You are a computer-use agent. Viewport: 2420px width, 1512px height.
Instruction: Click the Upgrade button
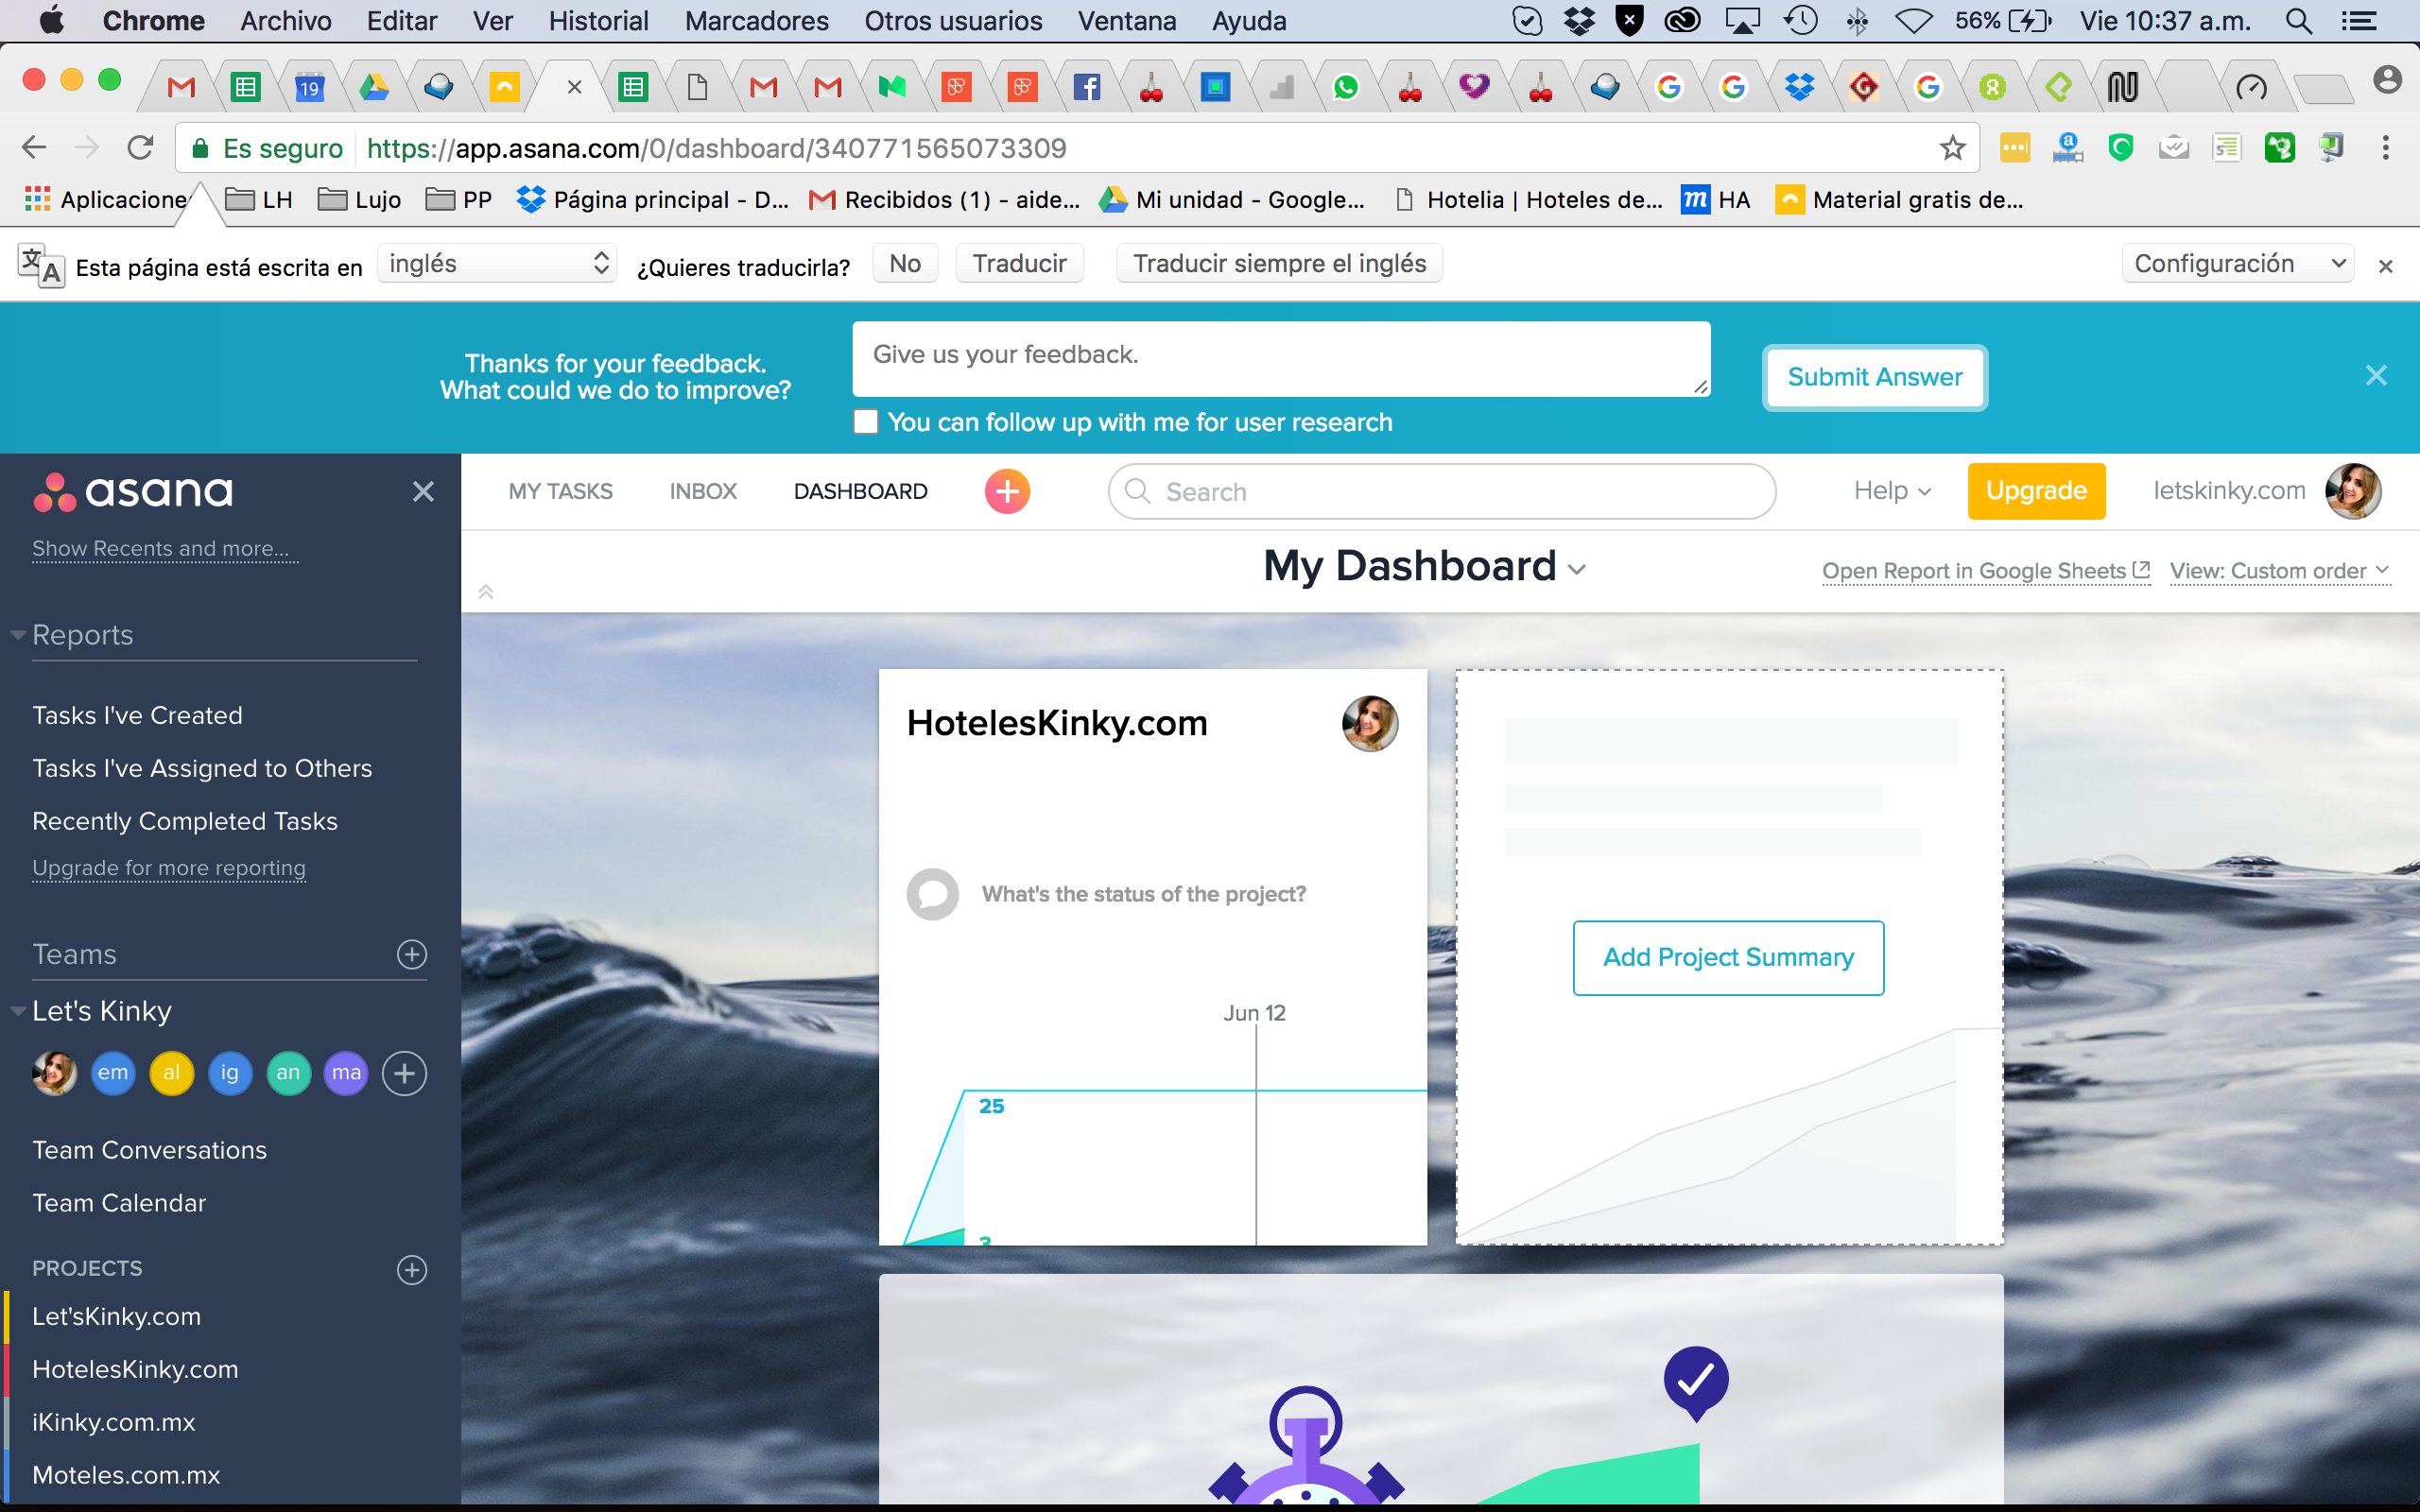tap(2036, 491)
